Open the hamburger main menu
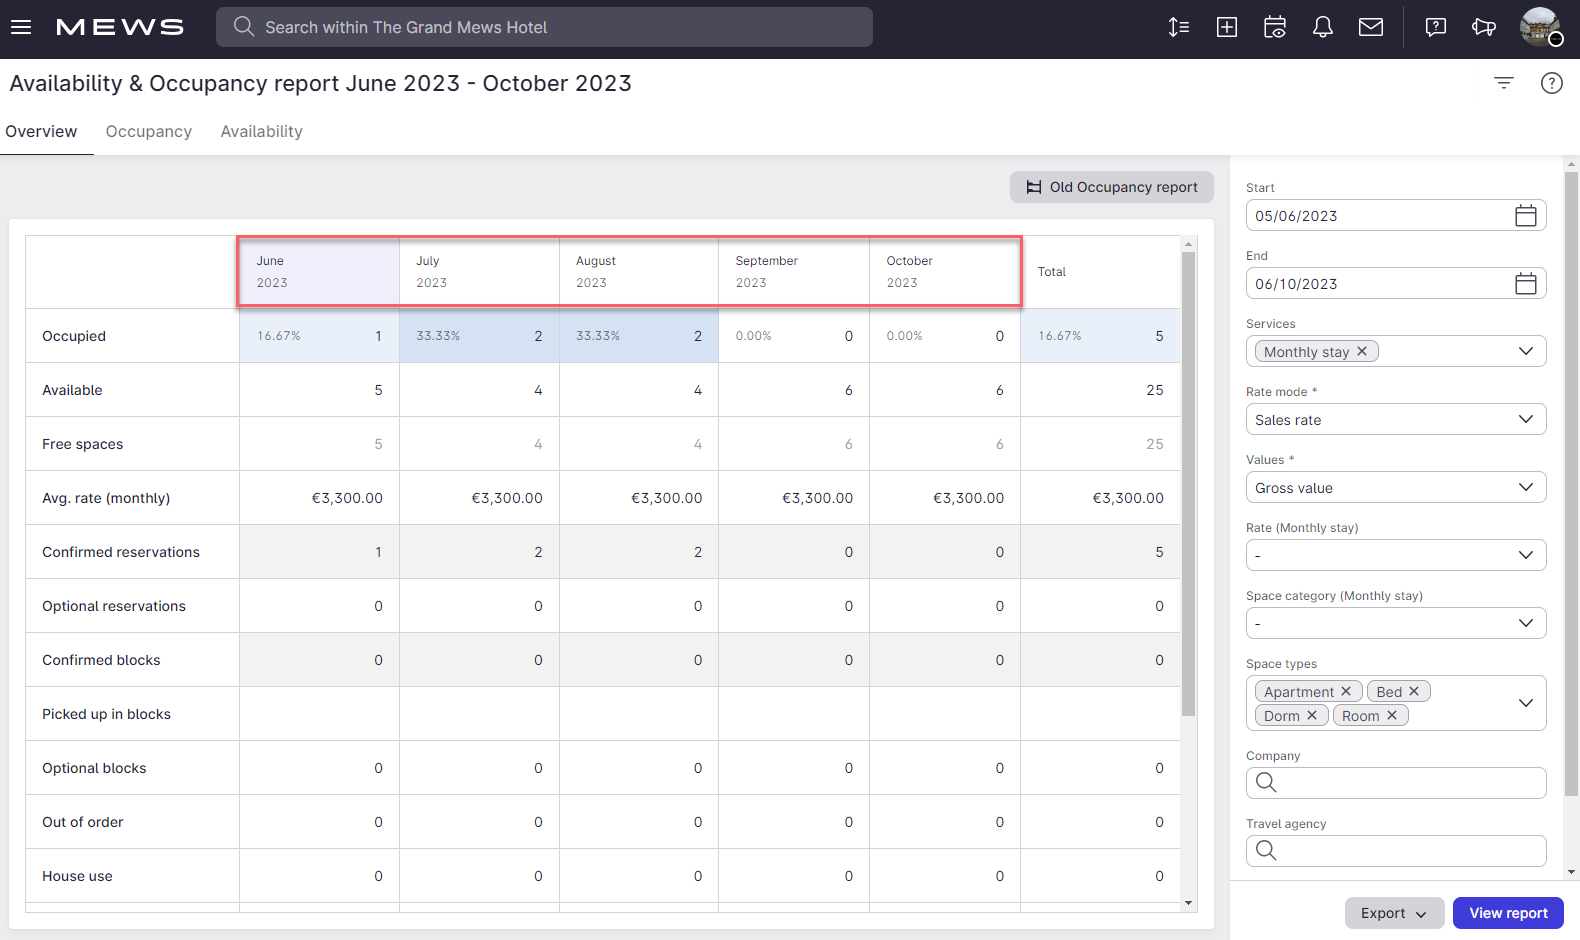The height and width of the screenshot is (940, 1580). 21,27
